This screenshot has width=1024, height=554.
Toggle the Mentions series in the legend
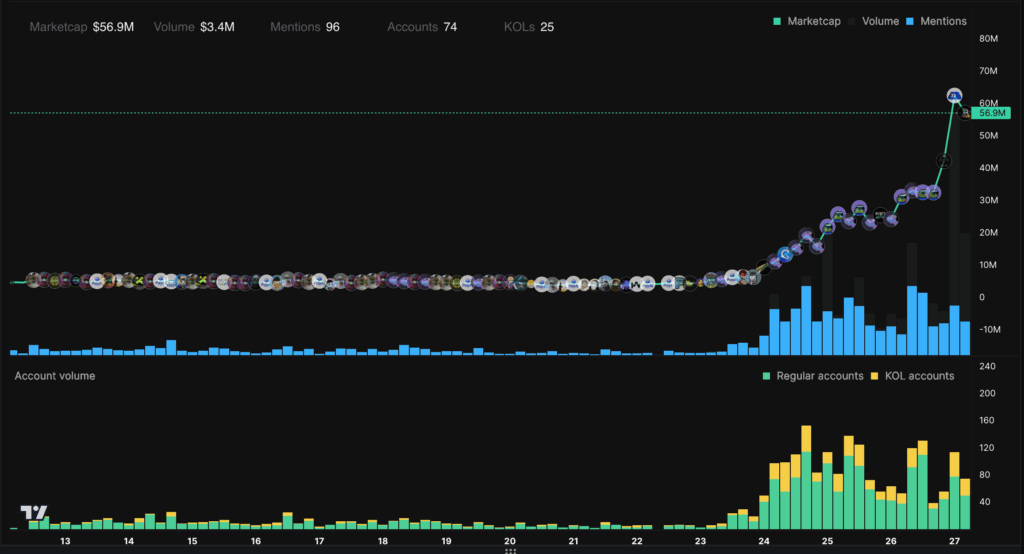938,21
